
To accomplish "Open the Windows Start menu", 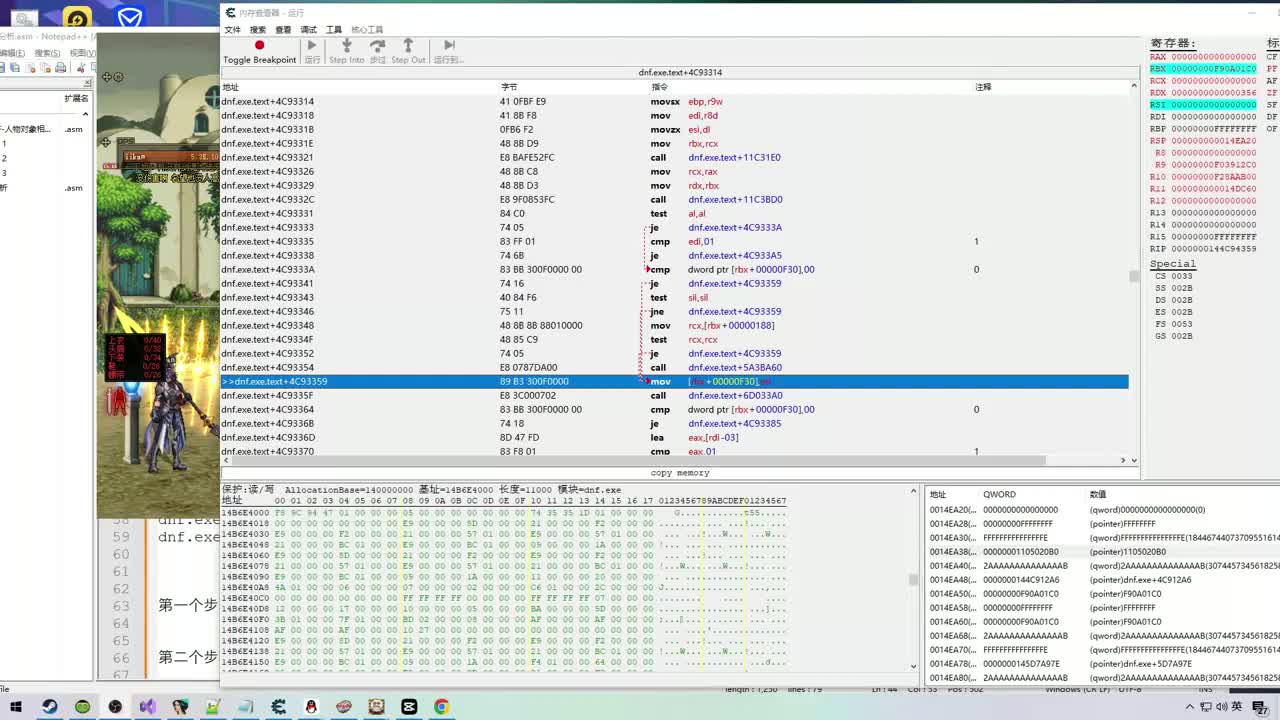I will [x=17, y=707].
